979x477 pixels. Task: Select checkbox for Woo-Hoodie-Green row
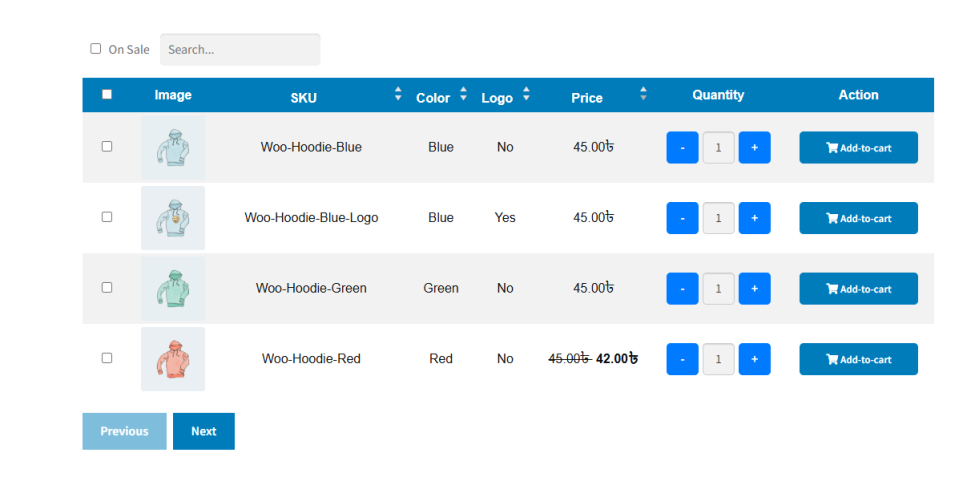pos(107,287)
